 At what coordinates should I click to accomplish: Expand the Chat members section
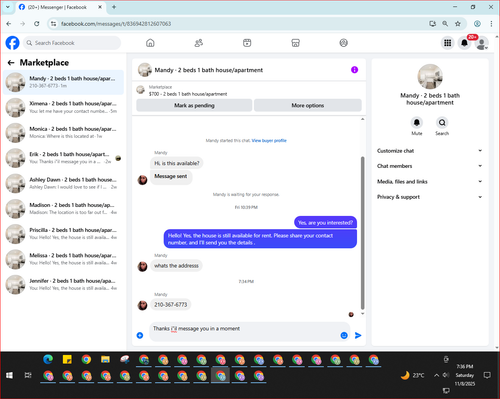430,166
